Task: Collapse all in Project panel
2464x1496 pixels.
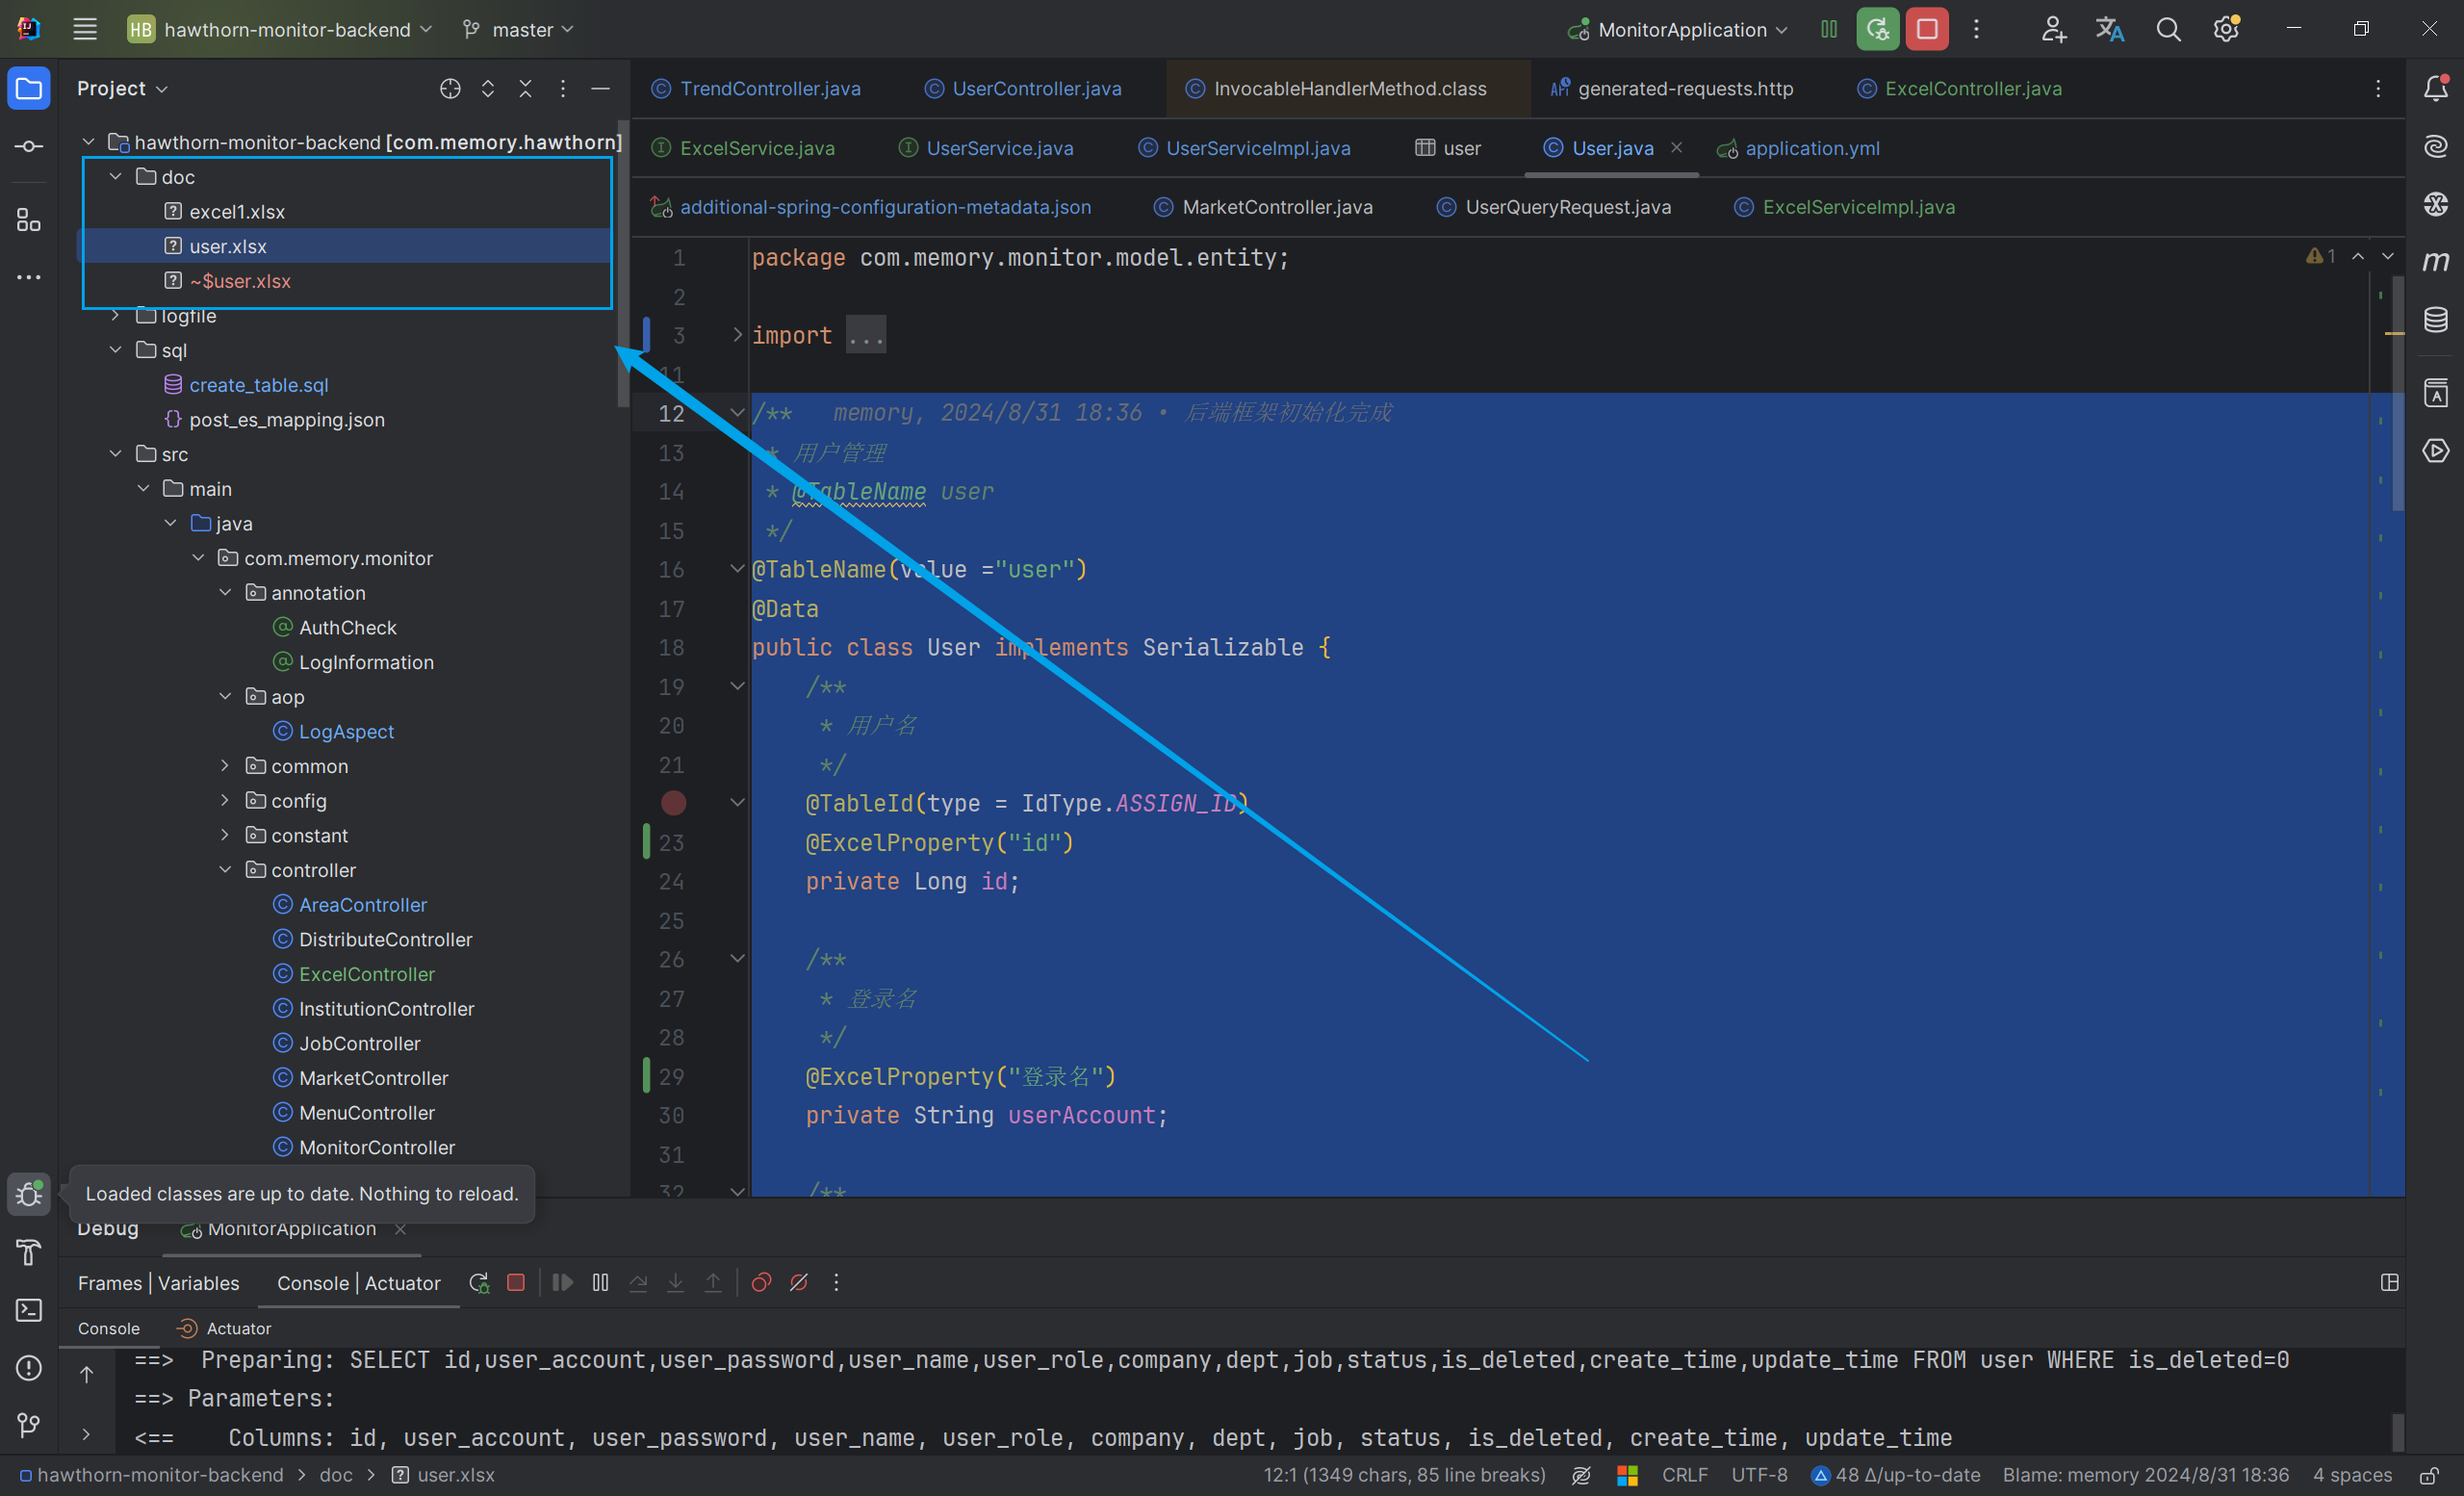Action: pos(526,89)
